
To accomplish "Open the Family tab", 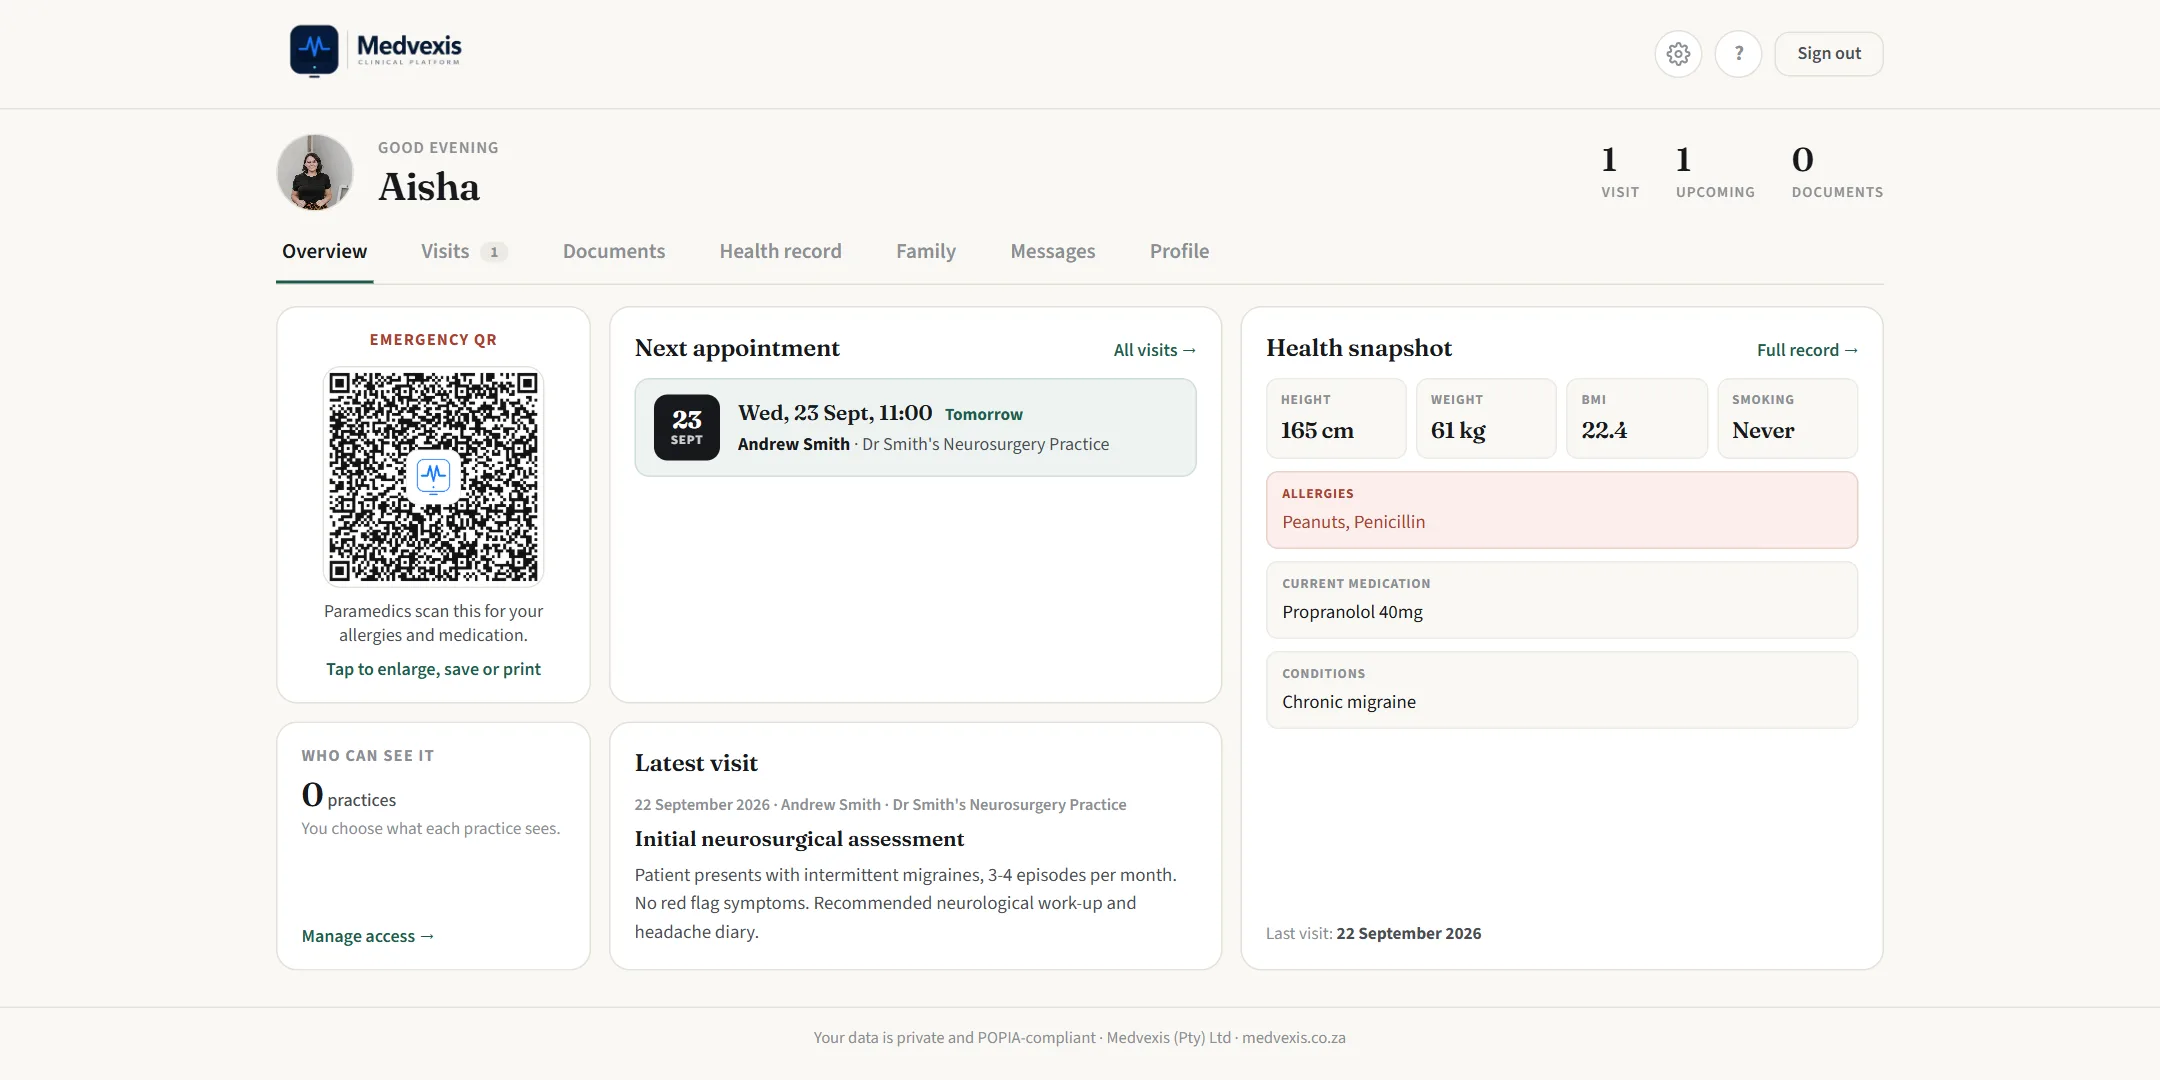I will point(926,252).
